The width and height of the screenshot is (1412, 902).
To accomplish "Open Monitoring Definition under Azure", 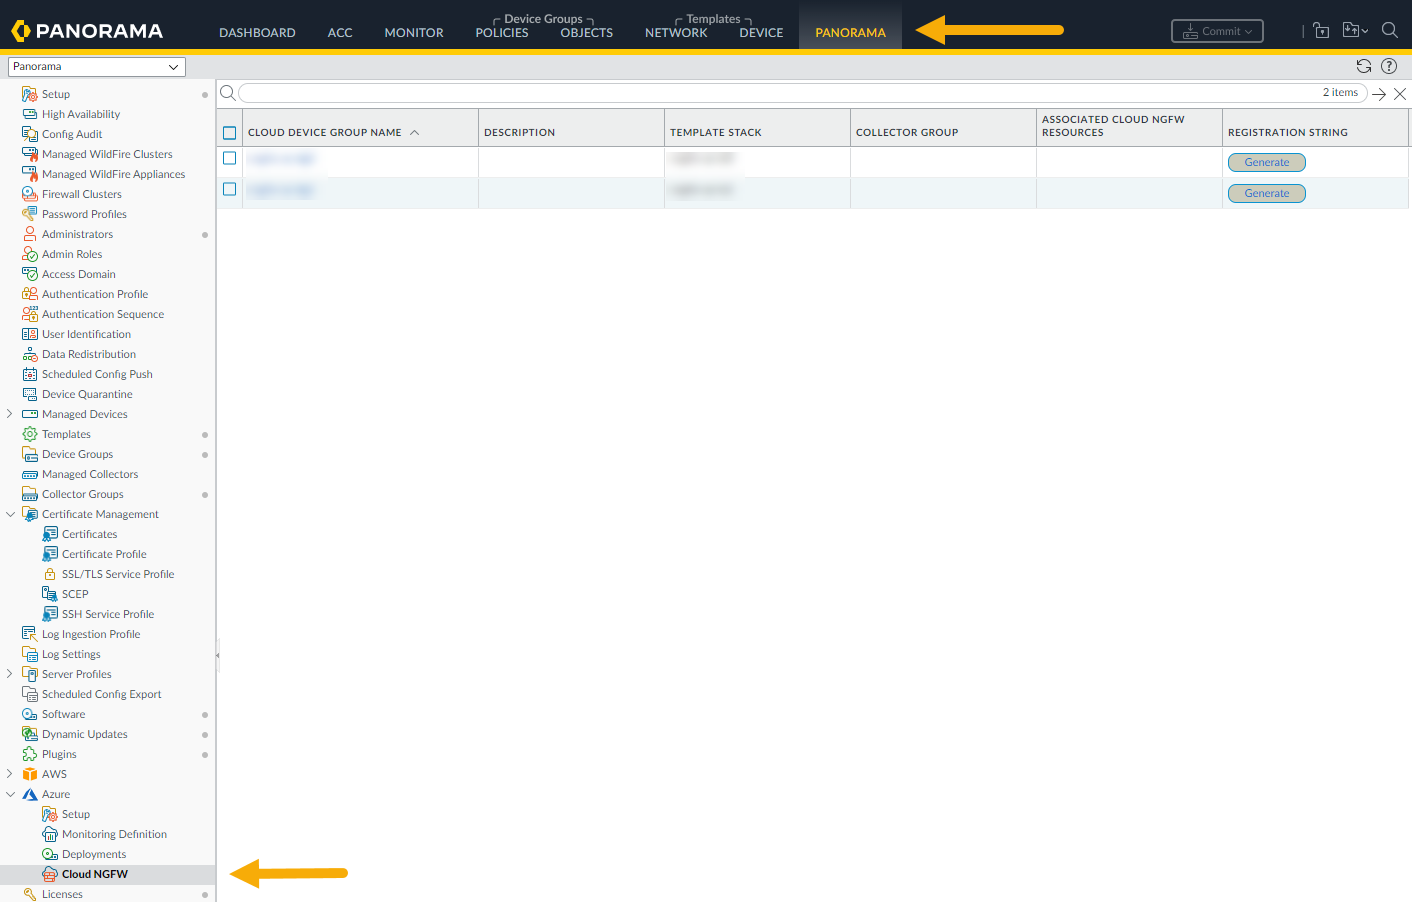I will 114,834.
